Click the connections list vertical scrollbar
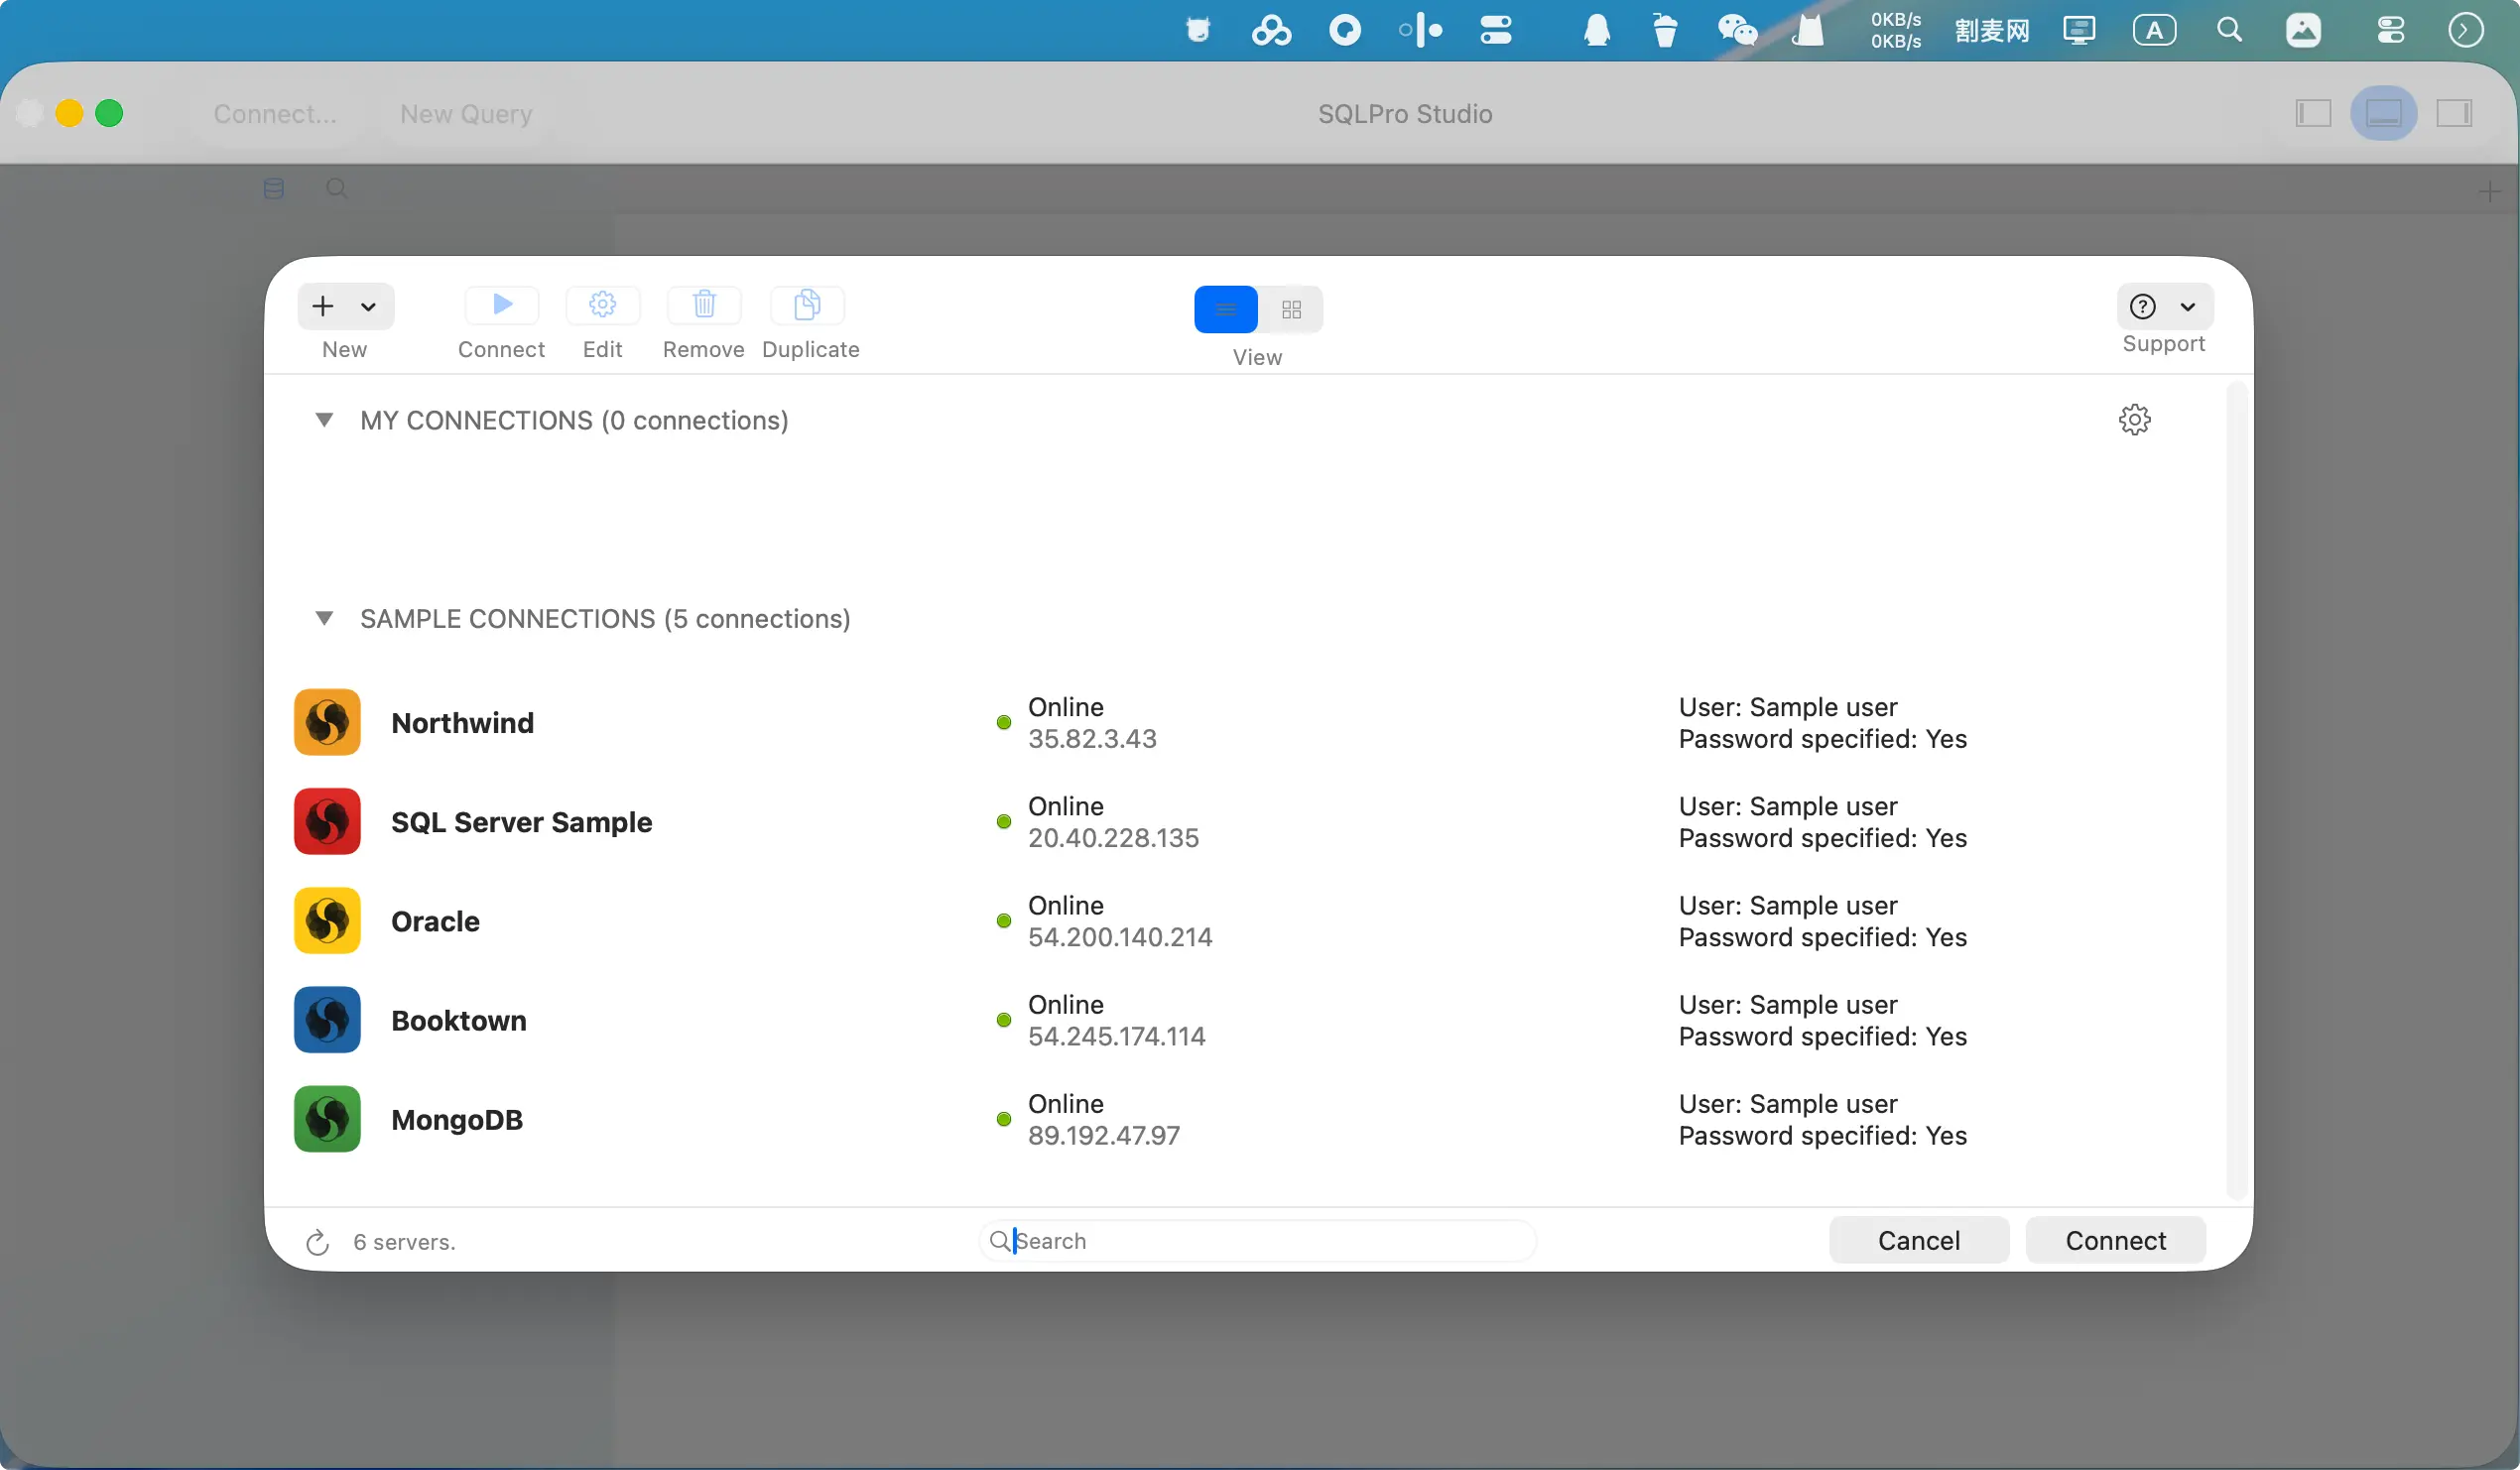Screen dimensions: 2520x1470 tap(2237, 790)
